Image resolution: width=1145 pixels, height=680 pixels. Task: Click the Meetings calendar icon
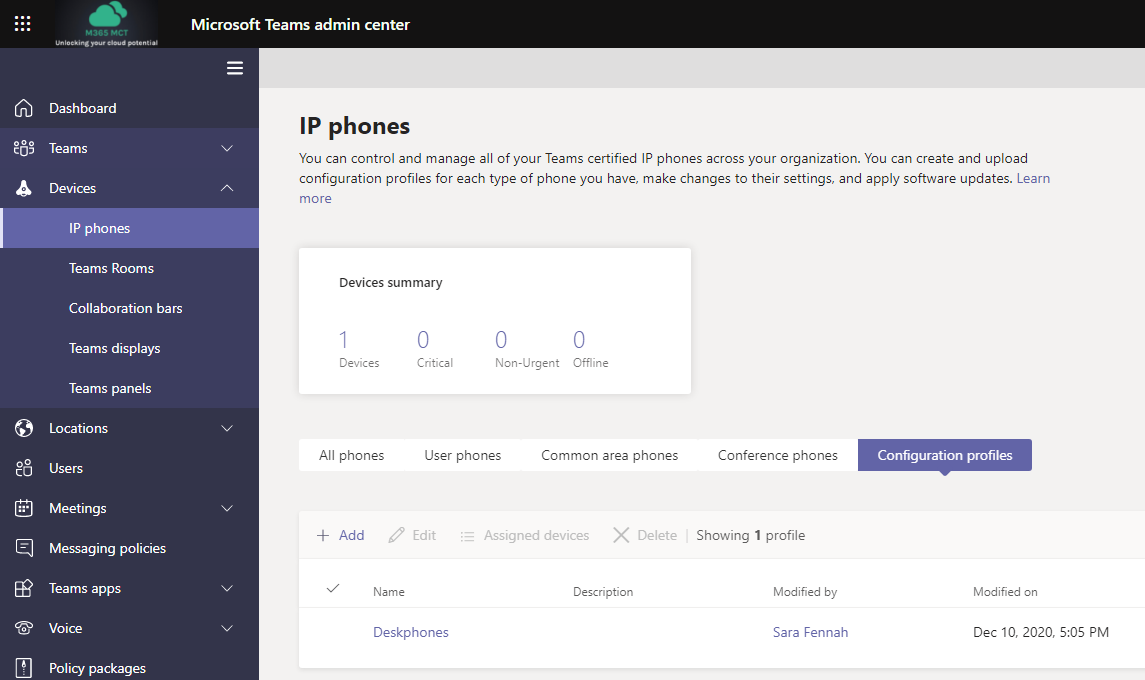23,507
